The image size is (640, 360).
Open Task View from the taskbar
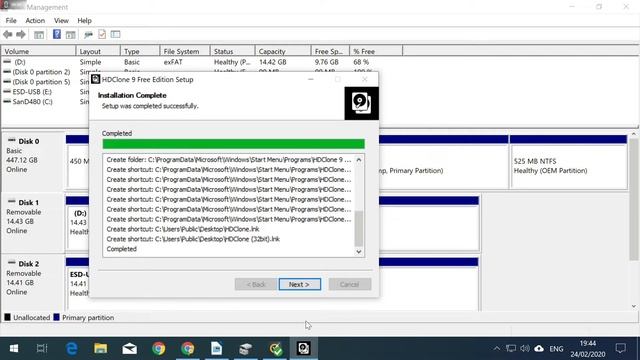[x=42, y=349]
